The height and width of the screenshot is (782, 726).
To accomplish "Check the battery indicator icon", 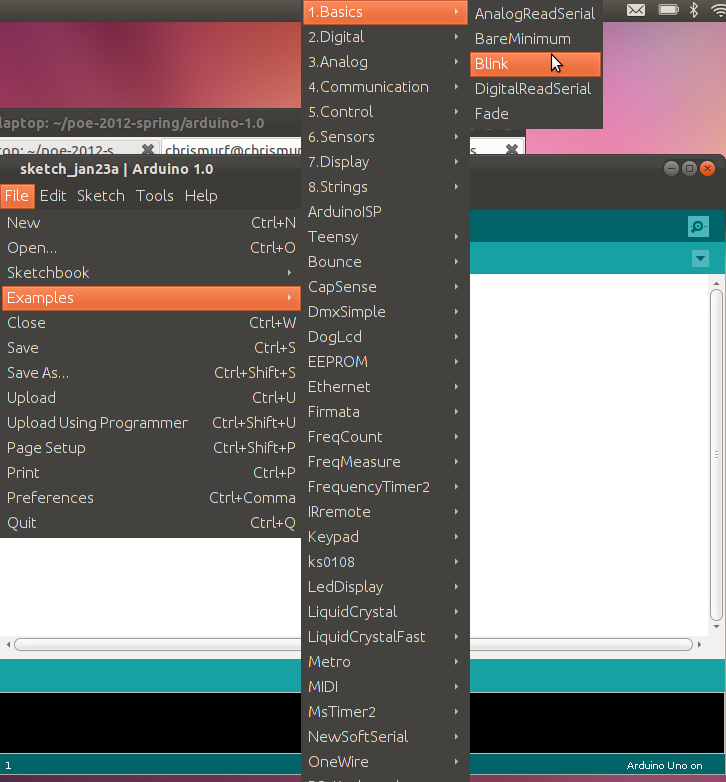I will click(x=669, y=9).
